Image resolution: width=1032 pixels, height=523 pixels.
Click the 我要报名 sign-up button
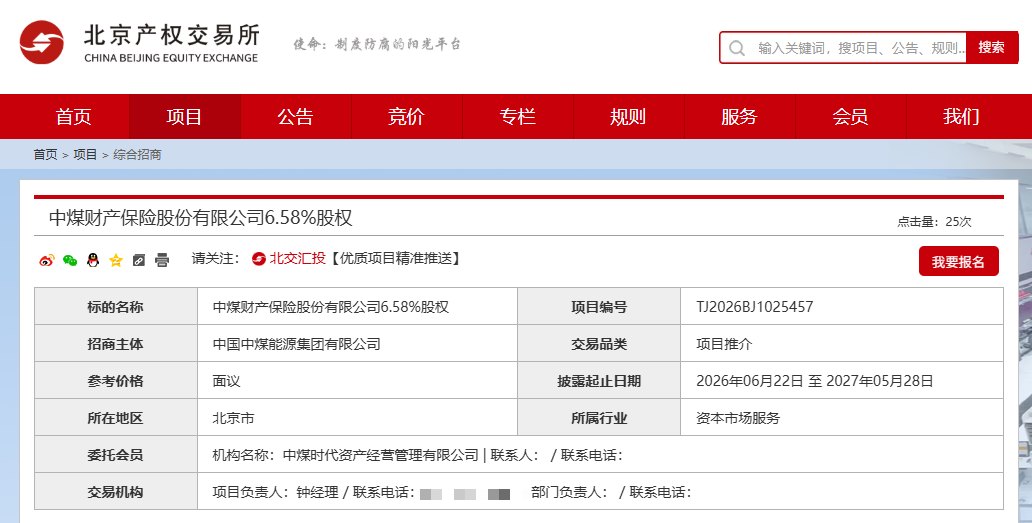(x=958, y=261)
